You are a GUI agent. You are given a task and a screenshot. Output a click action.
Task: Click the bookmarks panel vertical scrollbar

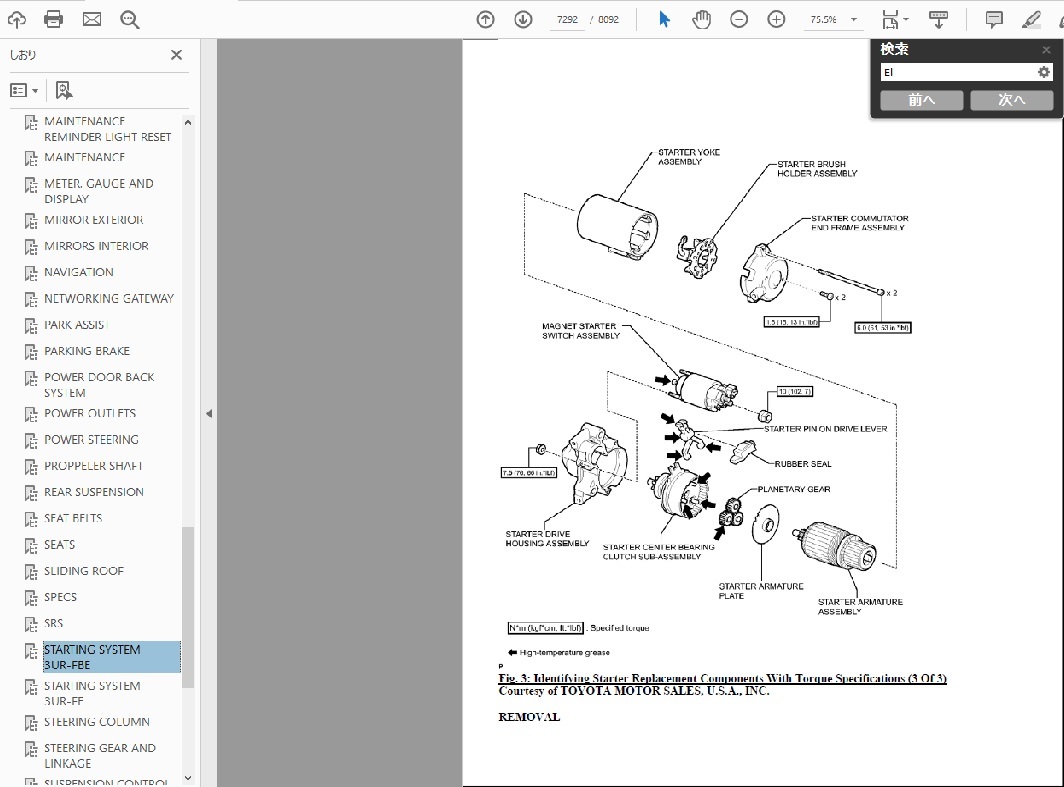pos(188,600)
